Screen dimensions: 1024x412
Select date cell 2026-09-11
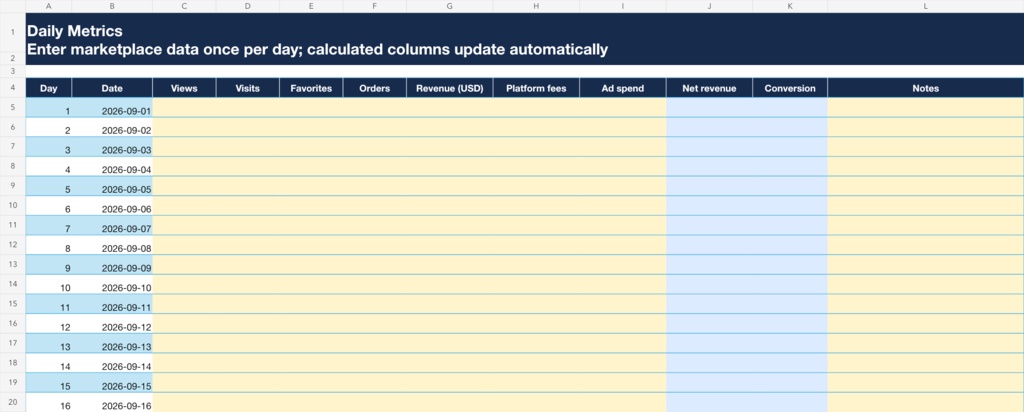(x=112, y=304)
